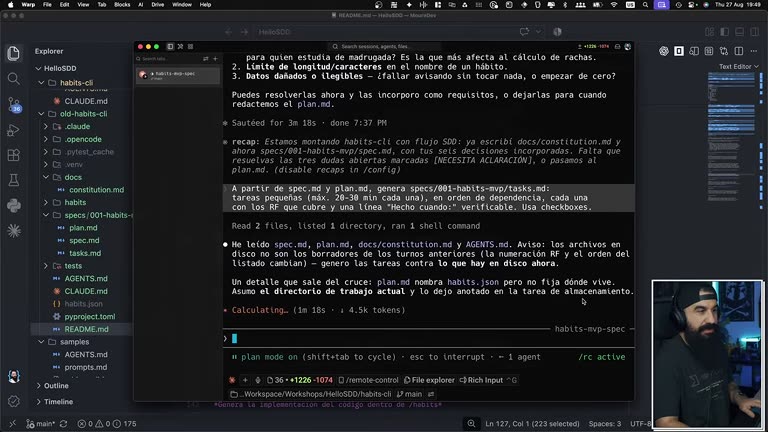Split the editor right
The width and height of the screenshot is (768, 432).
coord(739,51)
